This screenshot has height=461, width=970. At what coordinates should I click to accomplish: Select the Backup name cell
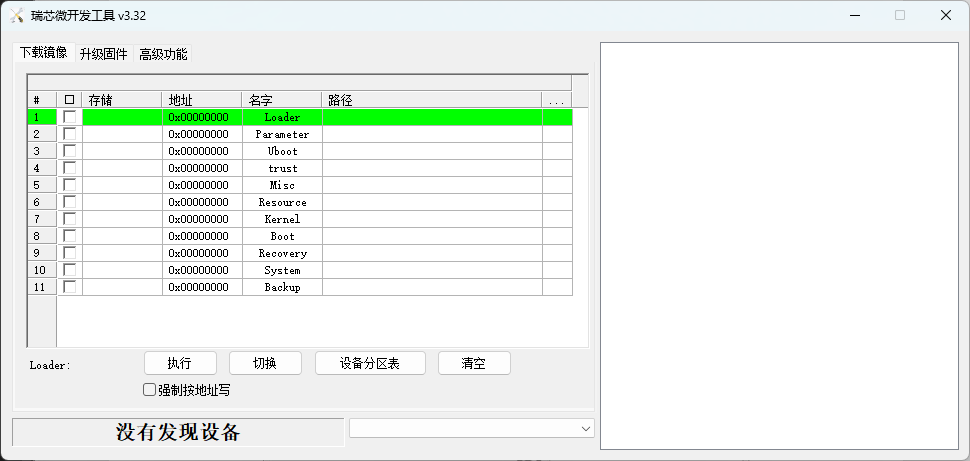[282, 287]
